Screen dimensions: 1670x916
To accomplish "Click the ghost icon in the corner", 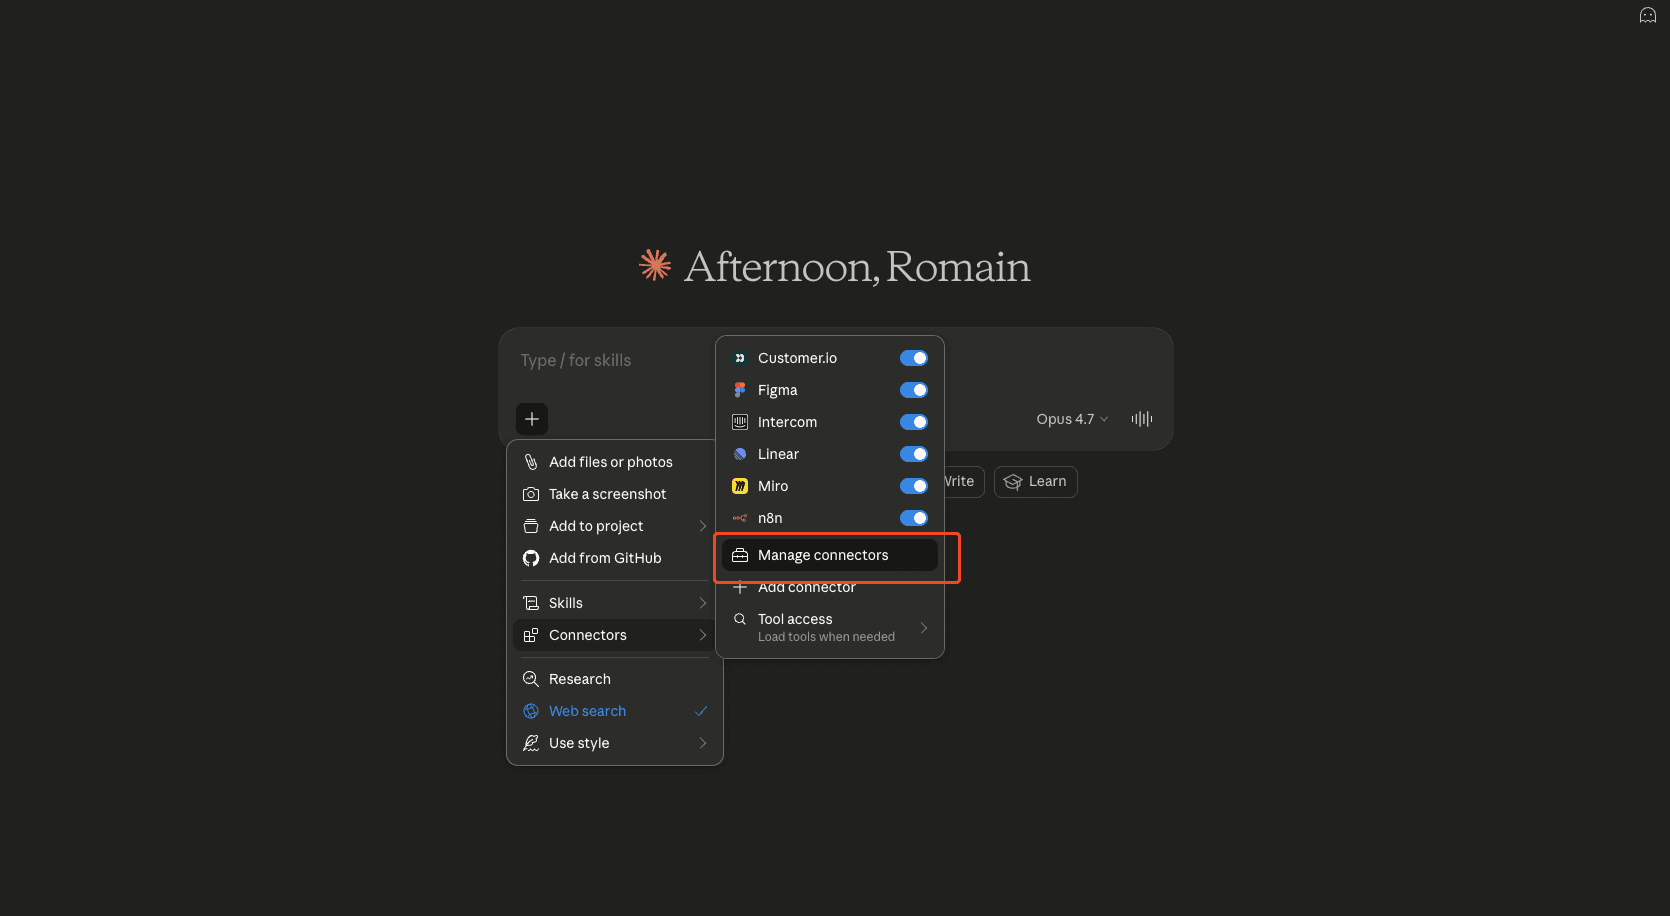I will coord(1647,15).
